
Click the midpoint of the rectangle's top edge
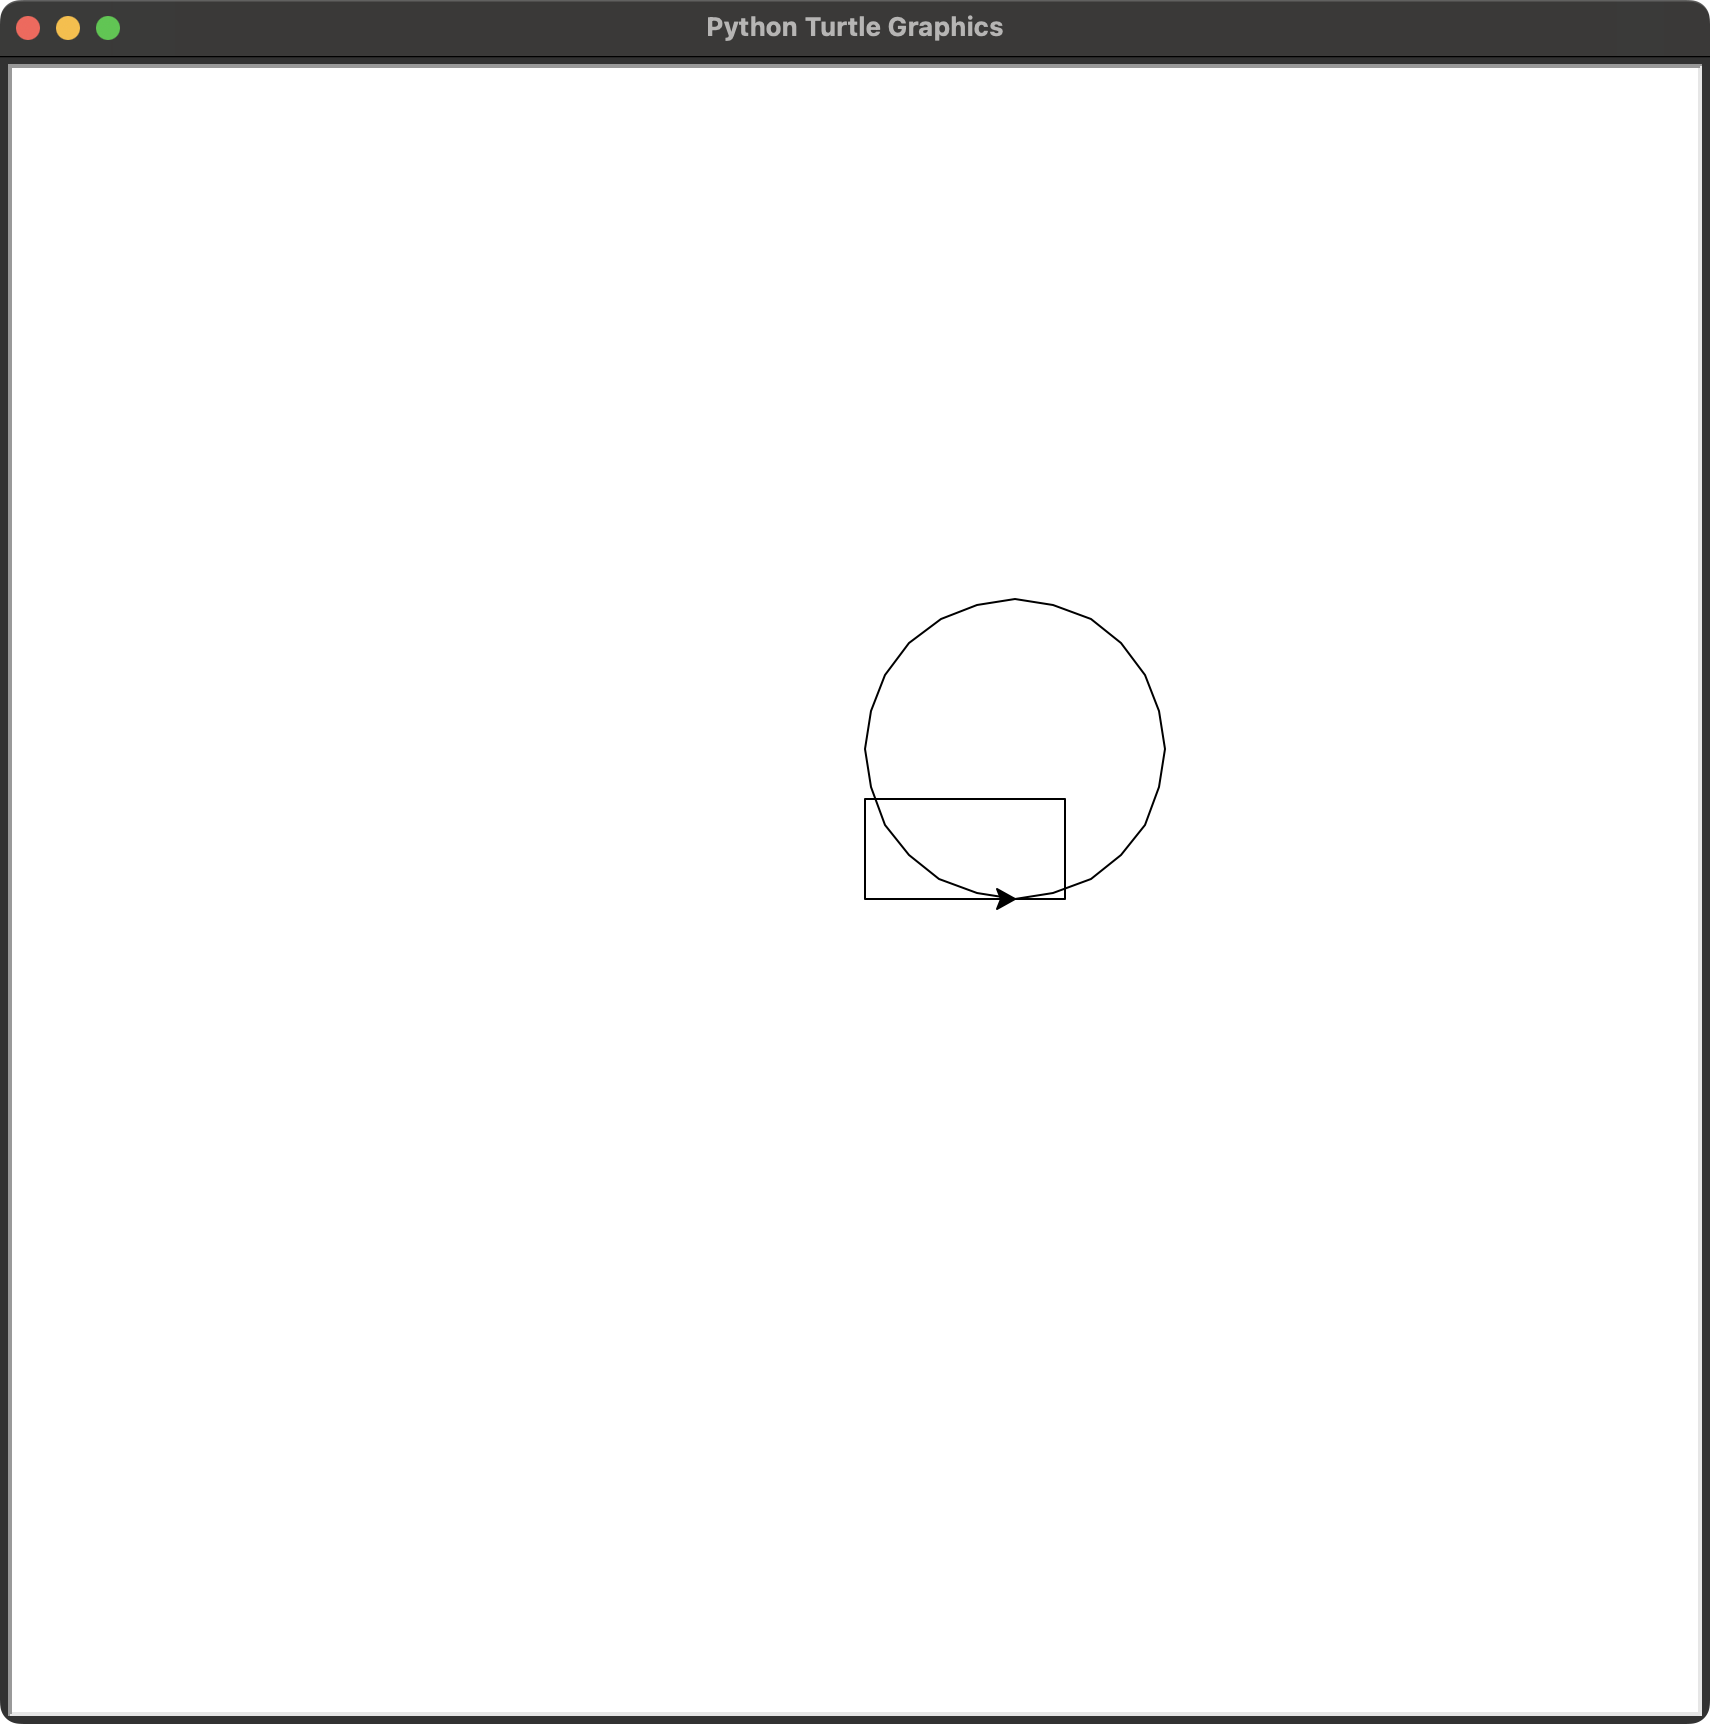pos(965,799)
